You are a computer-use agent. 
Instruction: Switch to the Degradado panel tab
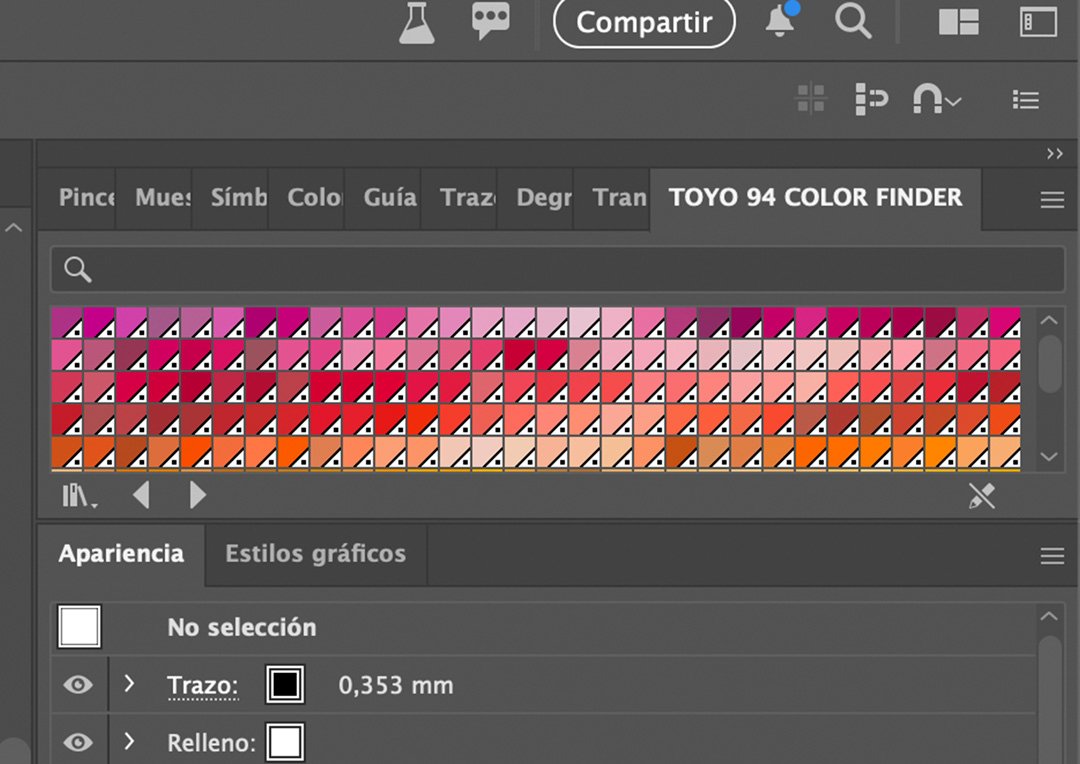[543, 198]
